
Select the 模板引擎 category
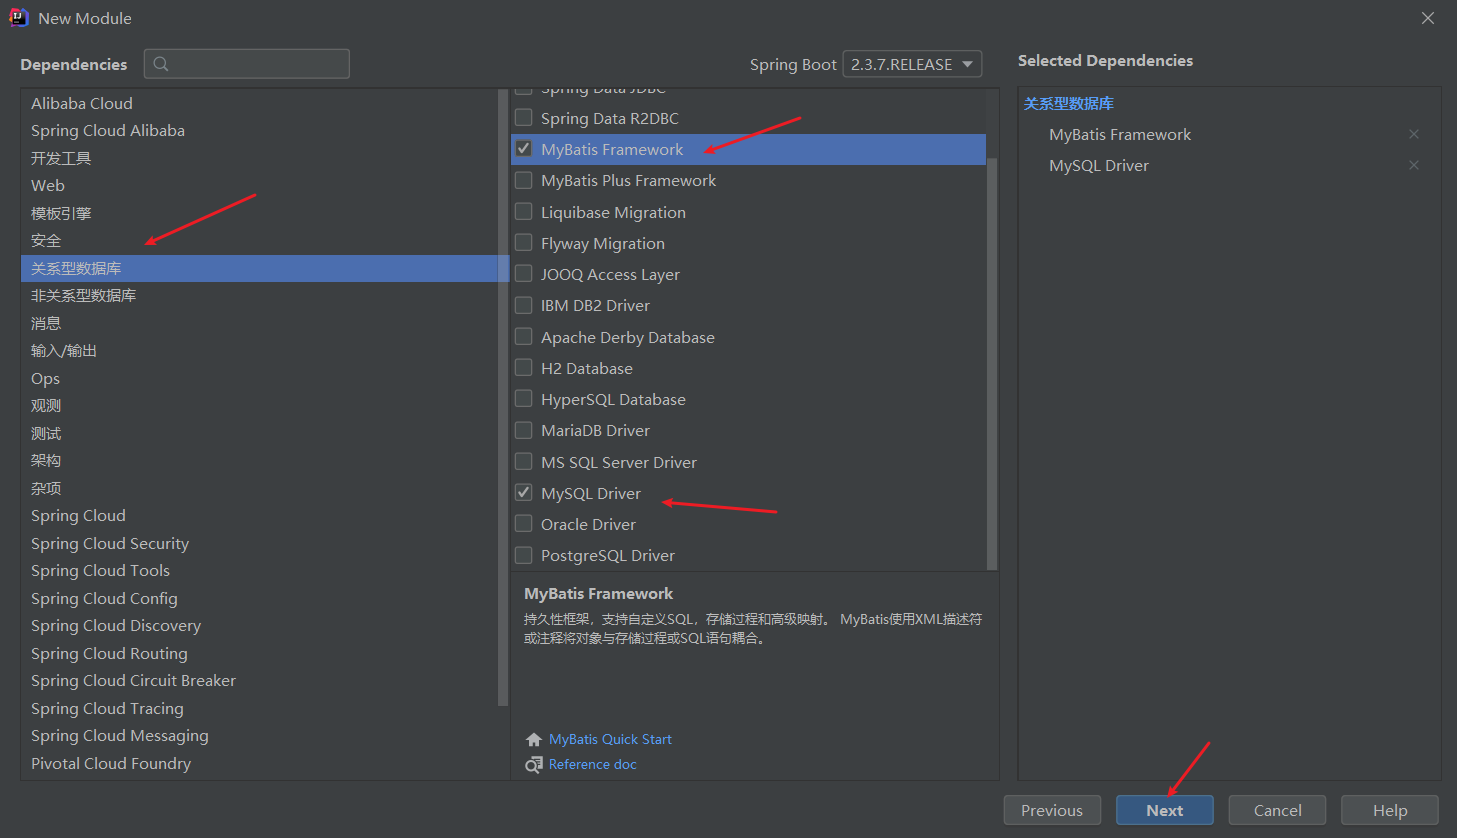click(259, 213)
